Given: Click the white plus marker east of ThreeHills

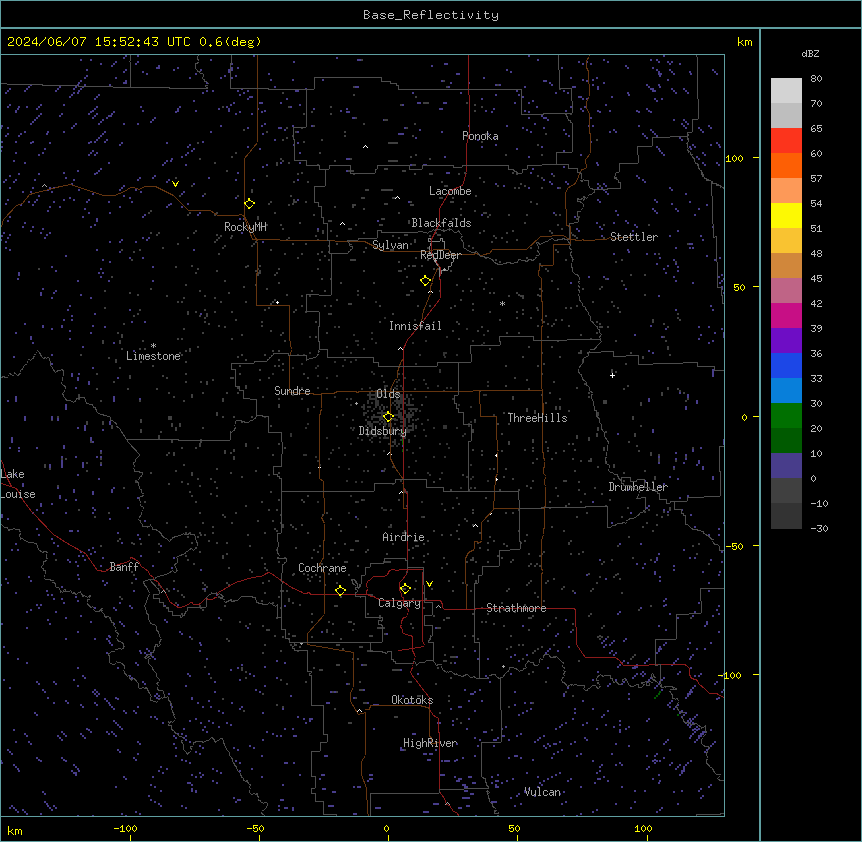Looking at the screenshot, I should click(x=612, y=375).
